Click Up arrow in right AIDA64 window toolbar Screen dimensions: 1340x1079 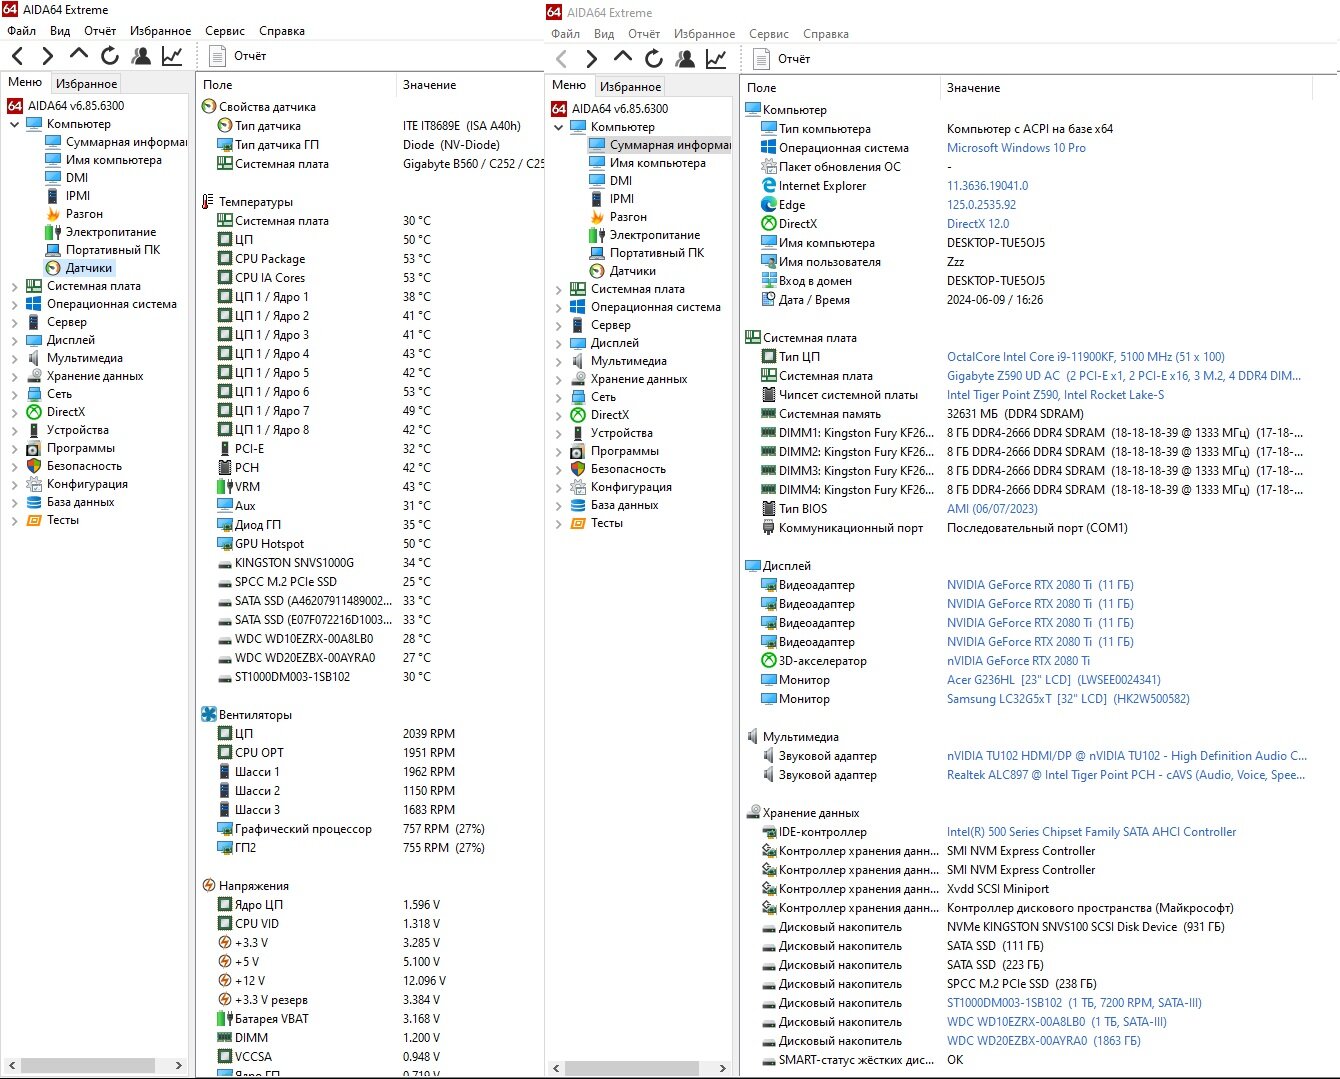pos(622,58)
